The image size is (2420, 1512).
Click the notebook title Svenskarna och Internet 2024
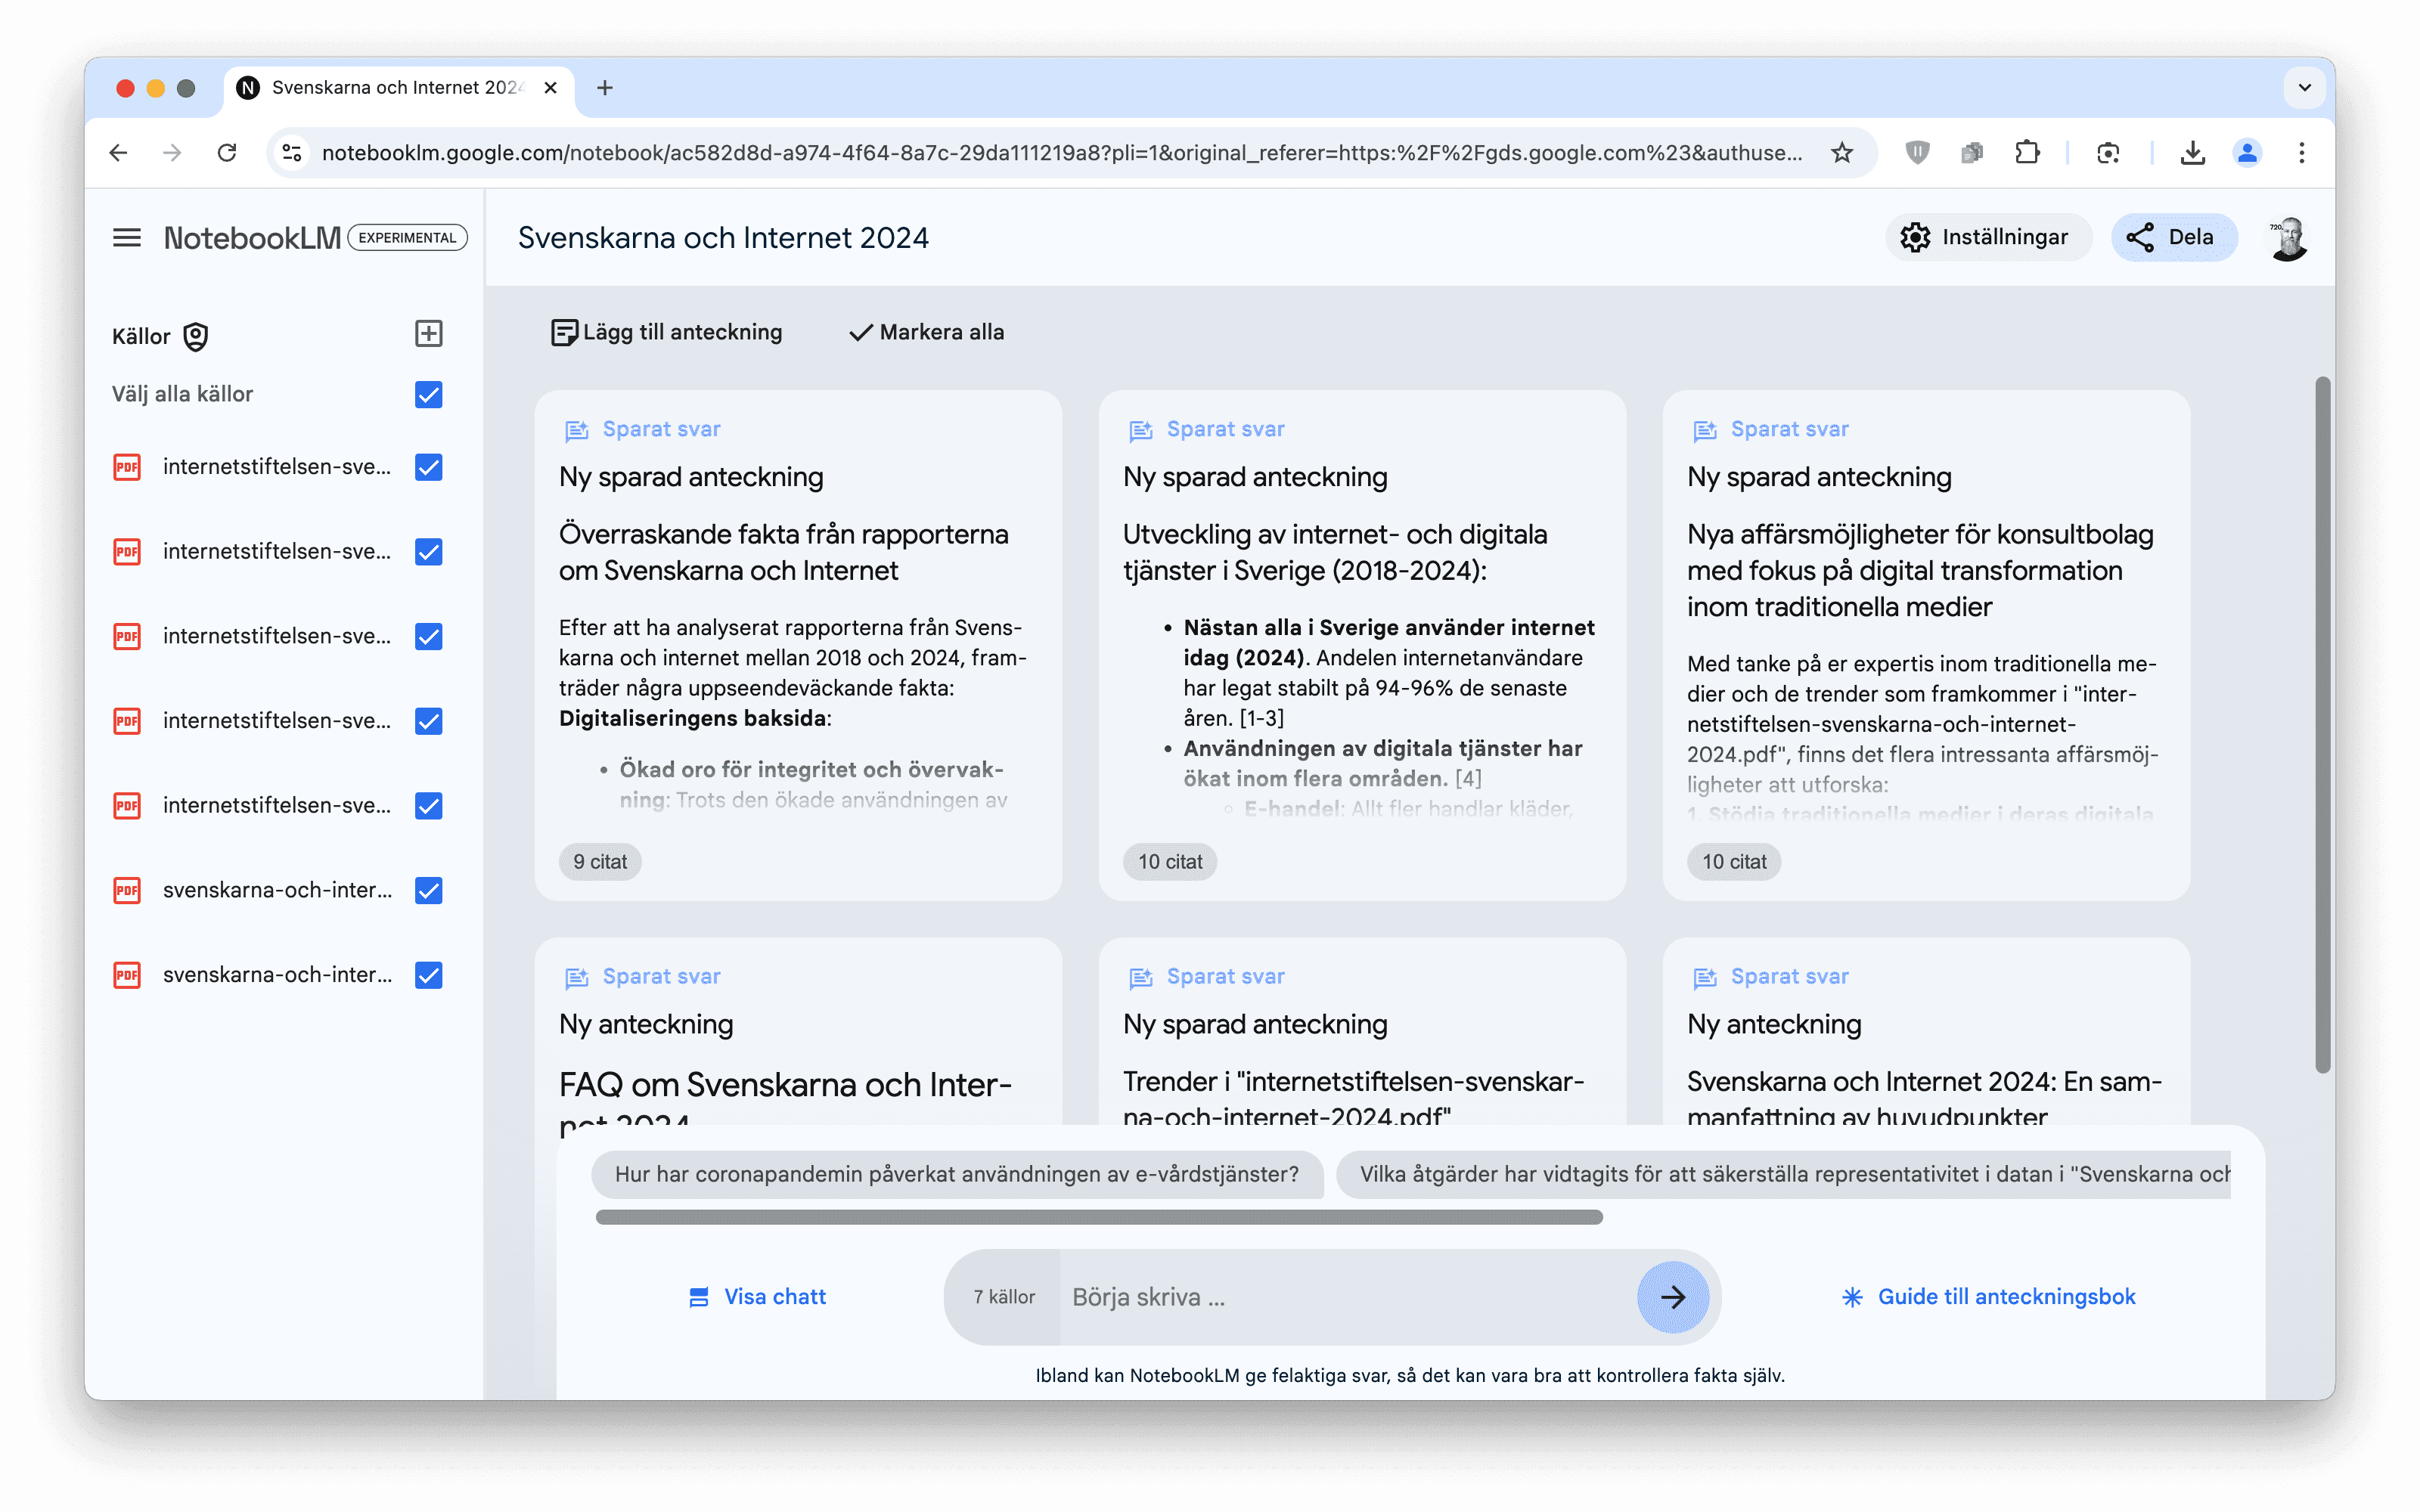pyautogui.click(x=723, y=238)
